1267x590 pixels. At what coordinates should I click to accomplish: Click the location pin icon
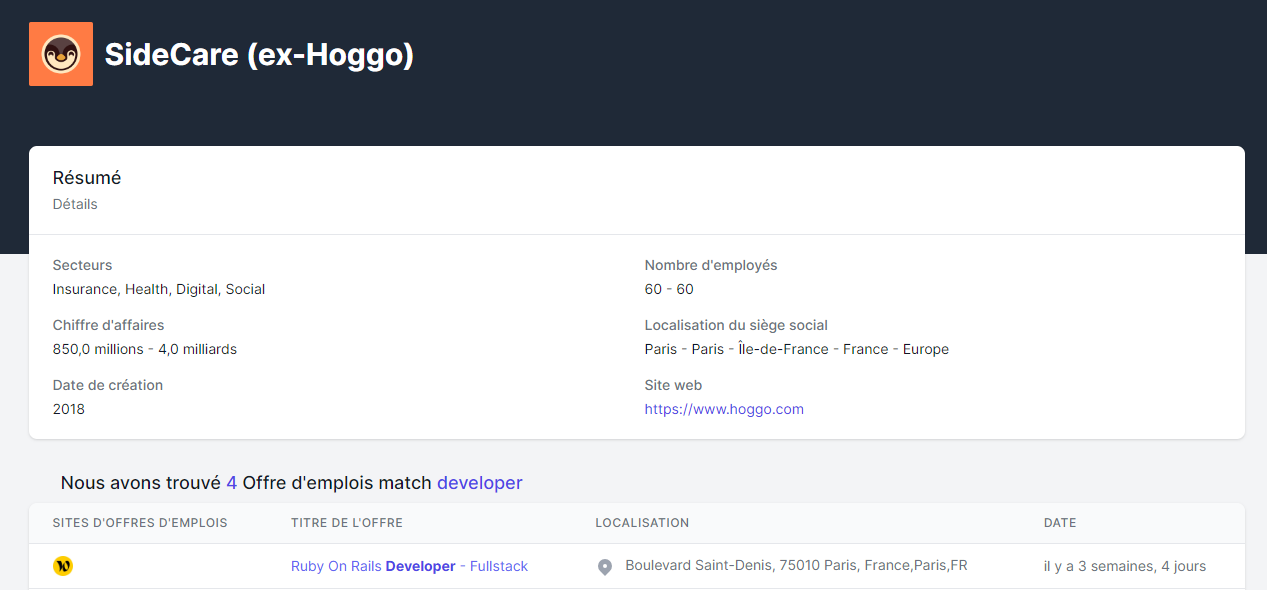click(x=605, y=567)
